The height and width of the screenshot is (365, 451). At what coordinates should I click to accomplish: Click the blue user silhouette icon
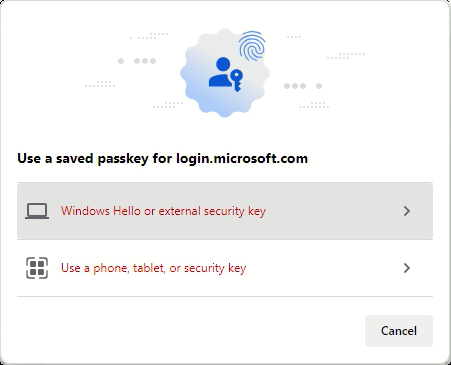coord(220,72)
